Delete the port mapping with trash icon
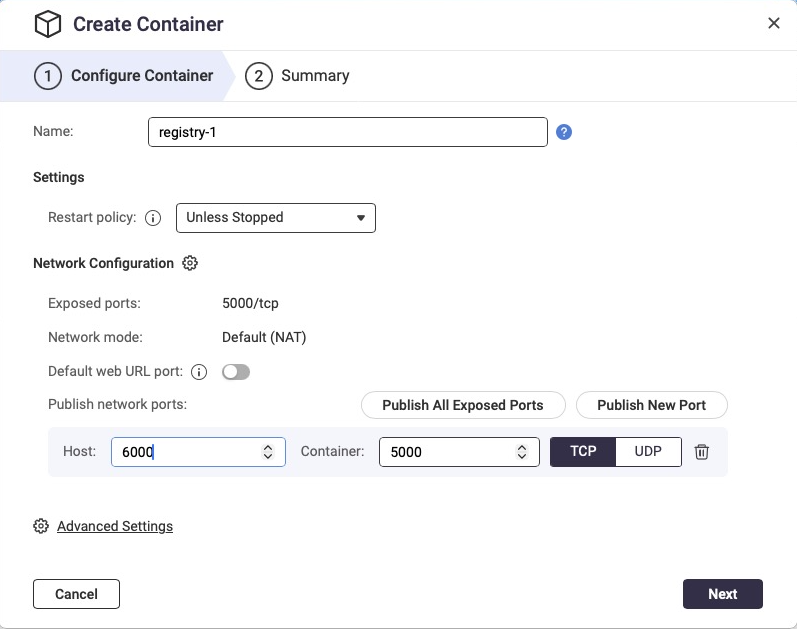This screenshot has width=797, height=629. click(x=702, y=452)
